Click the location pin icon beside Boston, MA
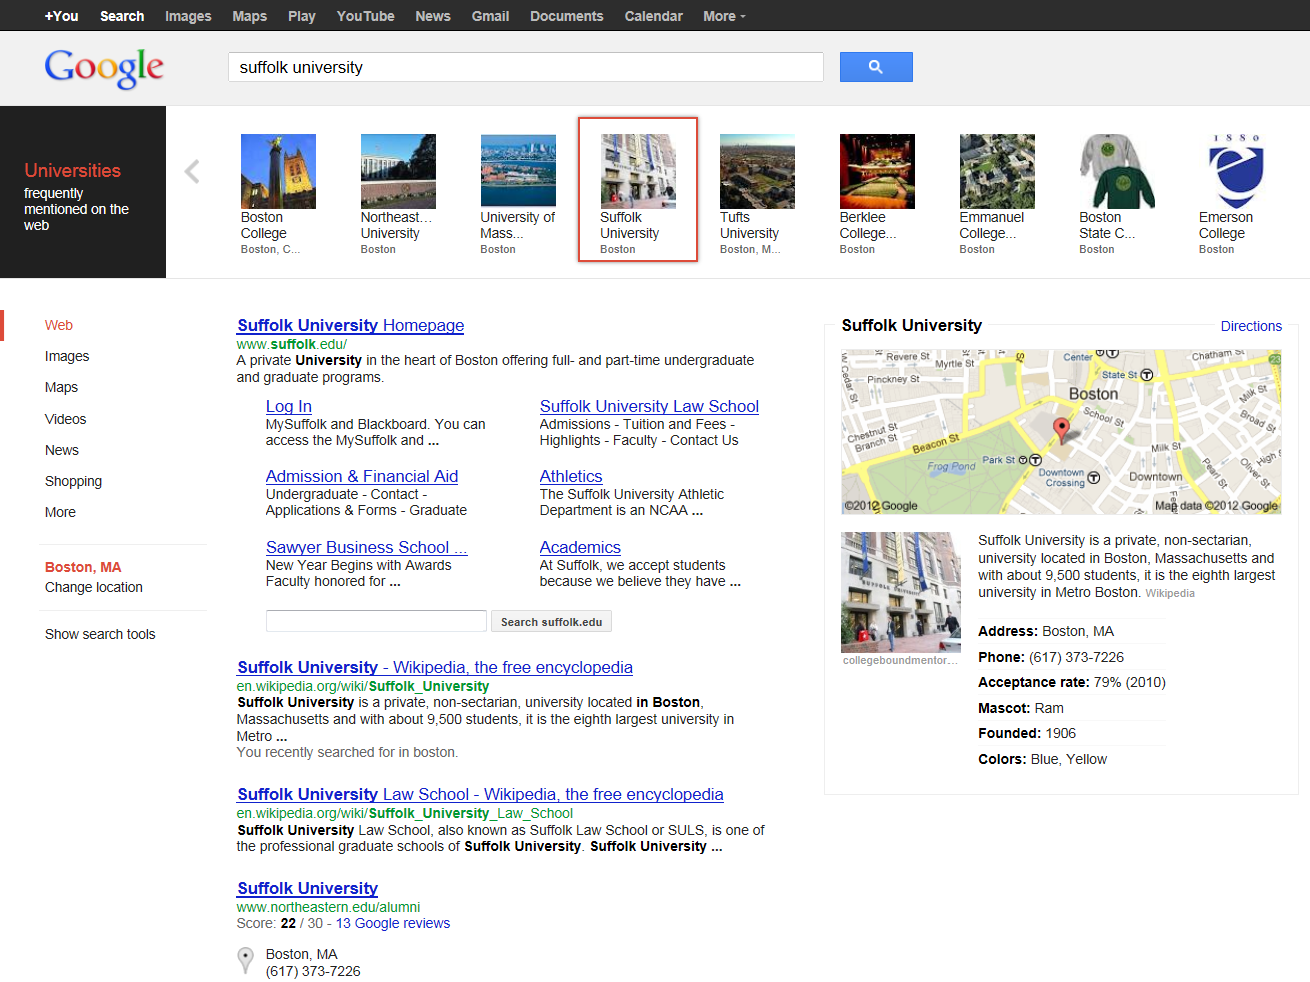This screenshot has width=1310, height=982. [245, 960]
